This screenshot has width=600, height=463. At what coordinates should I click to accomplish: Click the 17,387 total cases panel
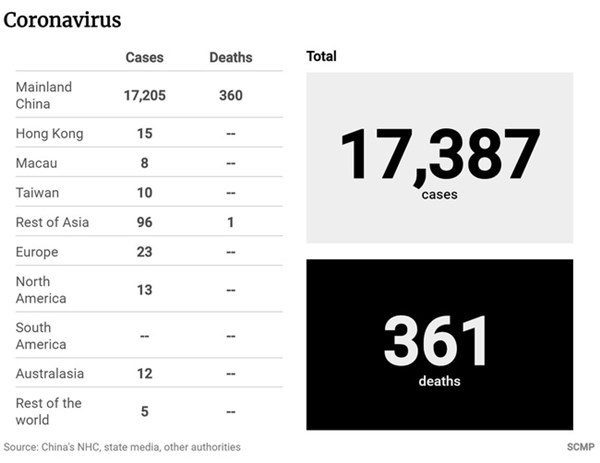[x=439, y=157]
